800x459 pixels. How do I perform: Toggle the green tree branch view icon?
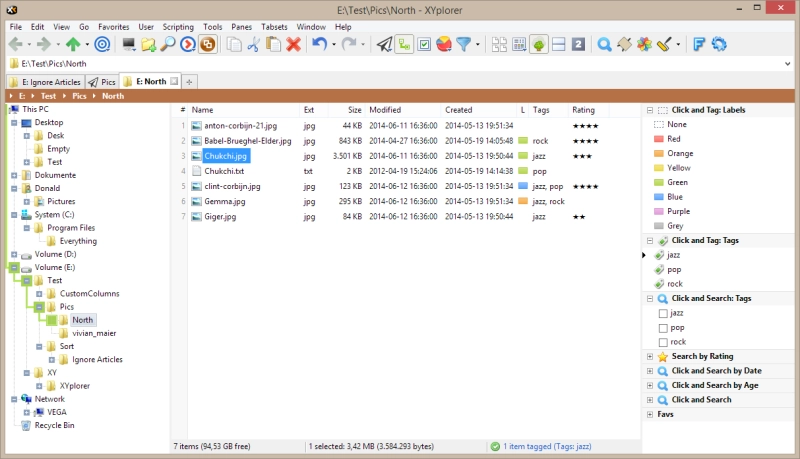[404, 44]
